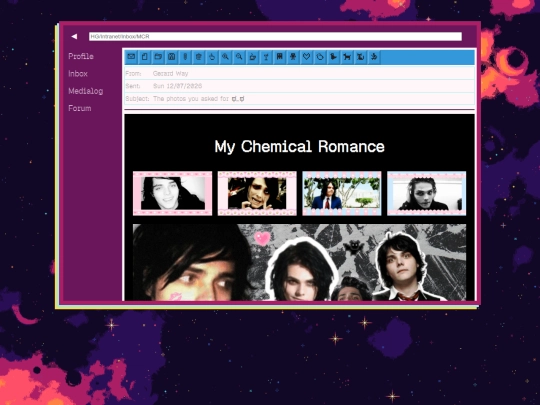Click the coffee cup icon

[252, 57]
